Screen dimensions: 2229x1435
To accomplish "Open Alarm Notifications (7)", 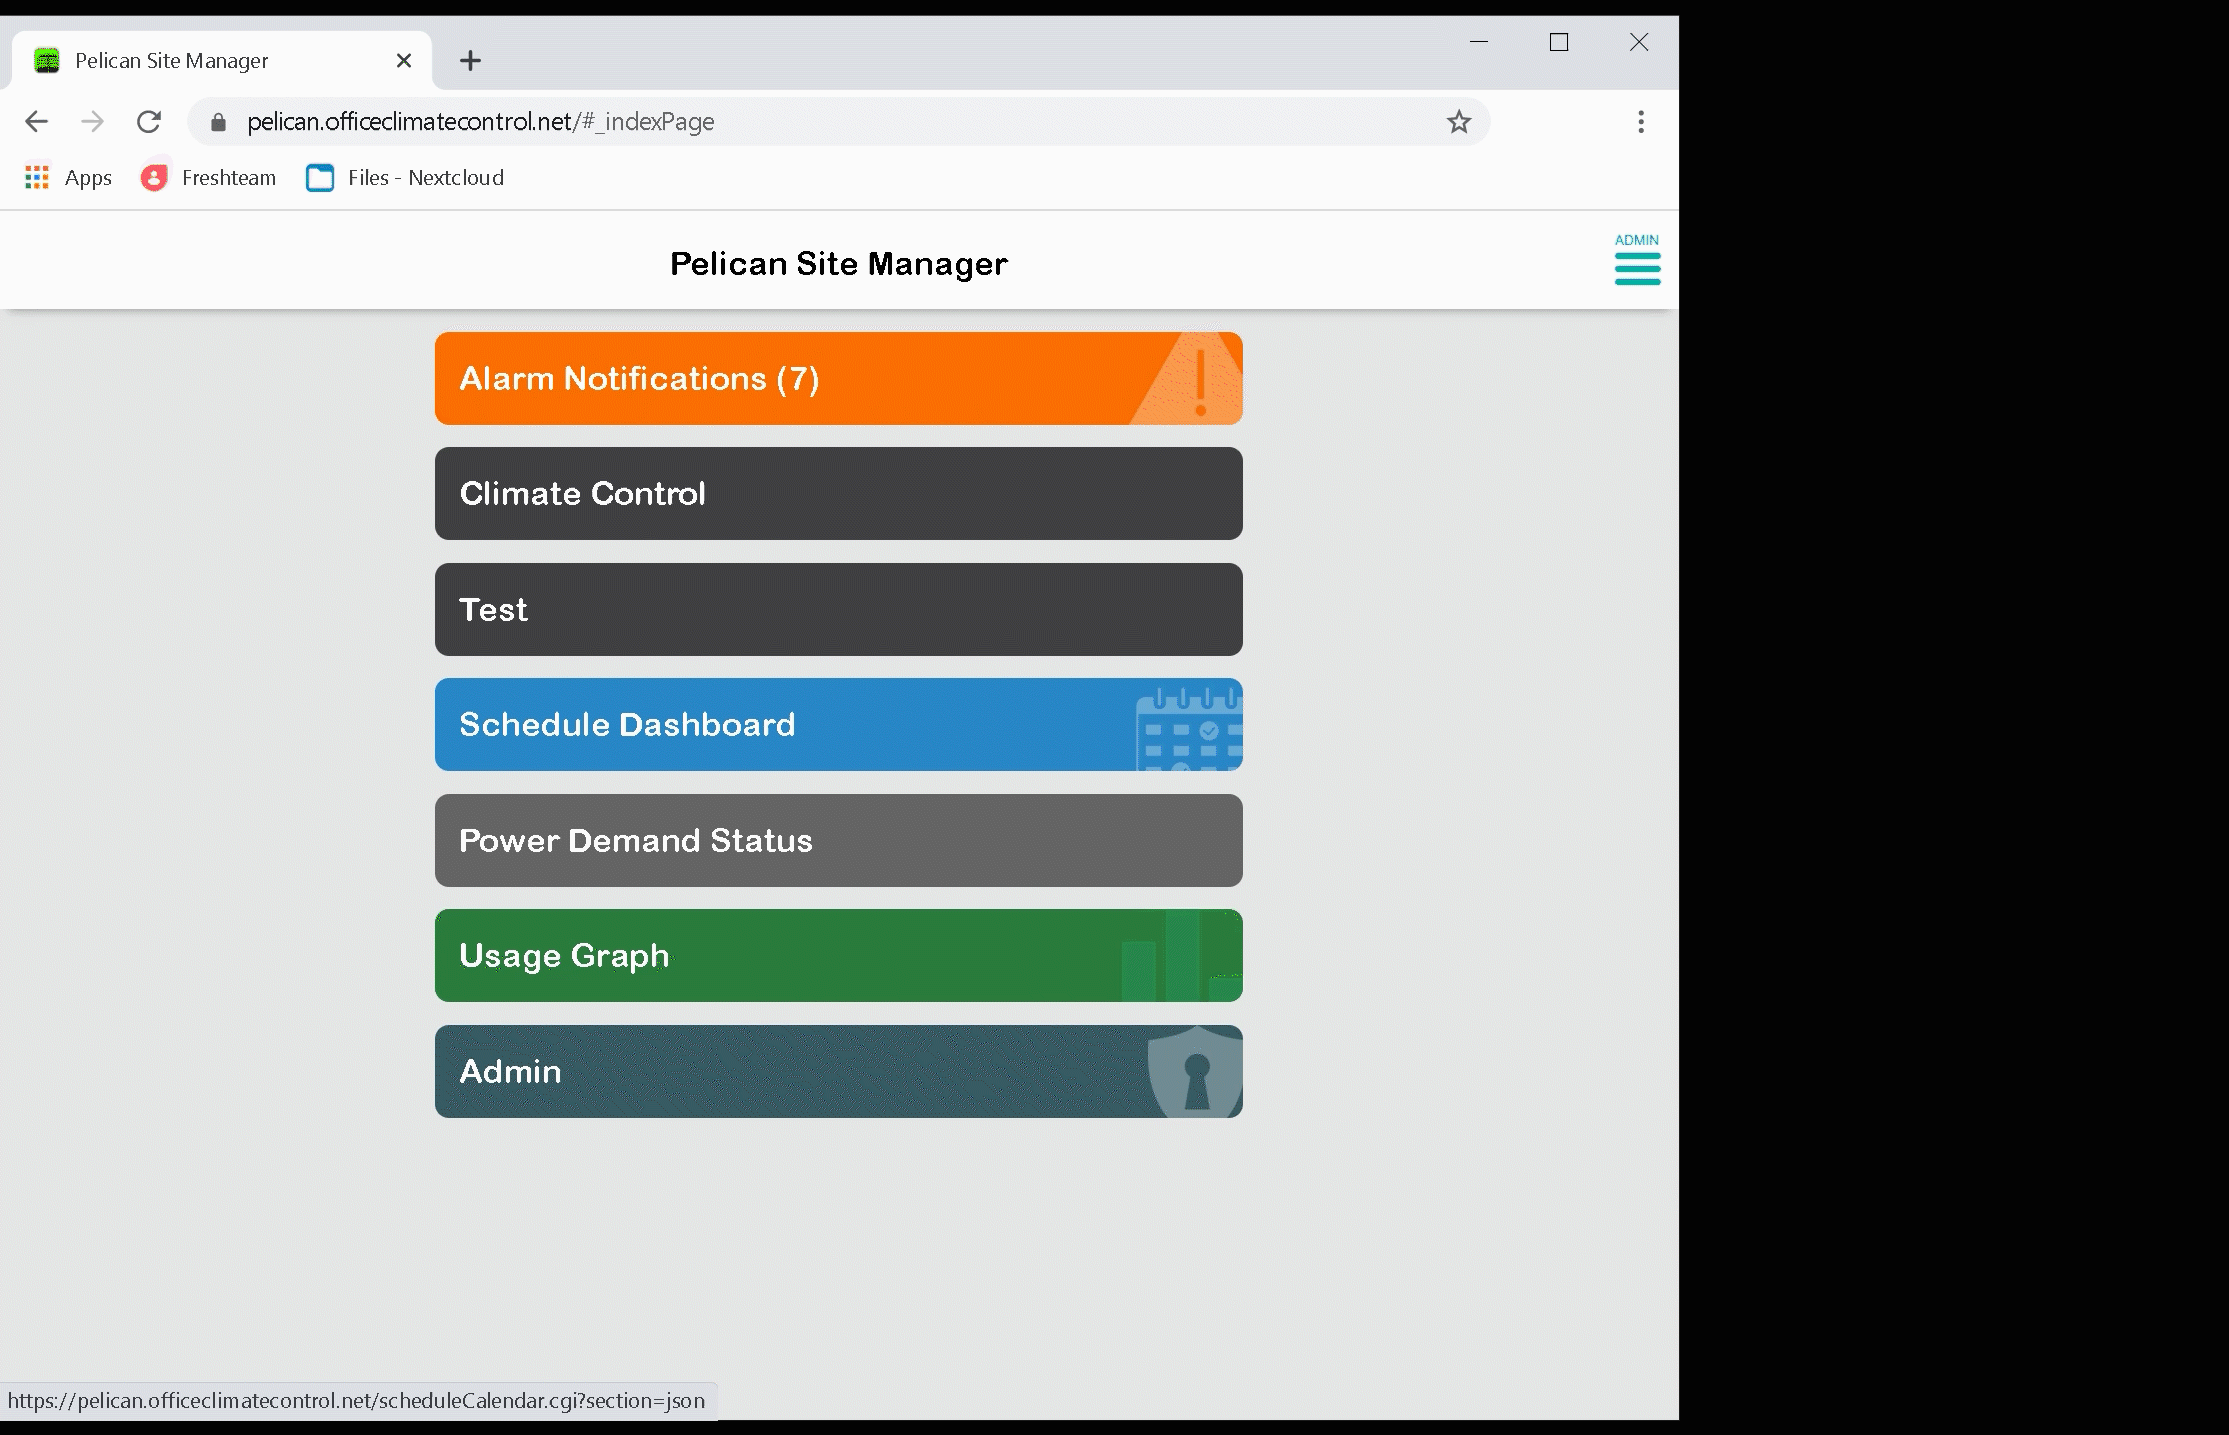I will point(838,378).
